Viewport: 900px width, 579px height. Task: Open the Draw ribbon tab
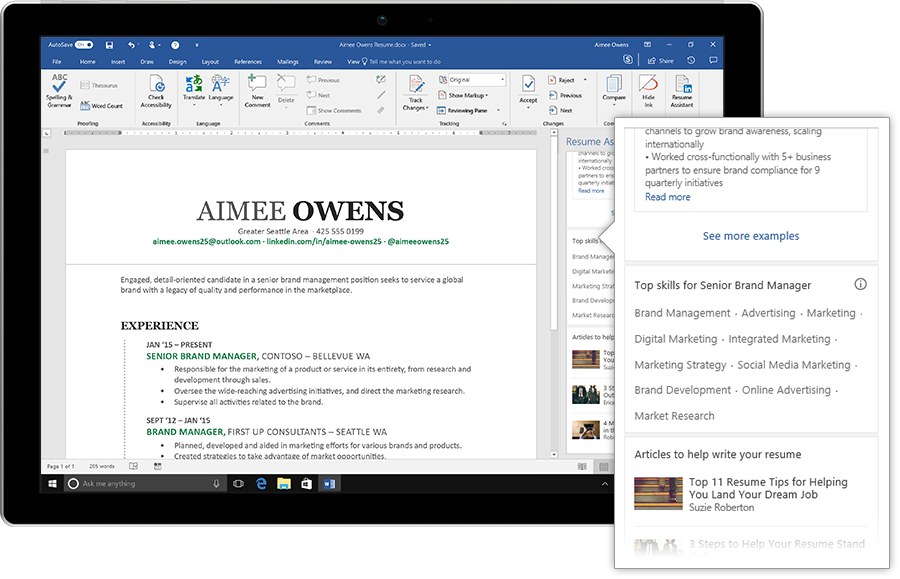coord(145,61)
